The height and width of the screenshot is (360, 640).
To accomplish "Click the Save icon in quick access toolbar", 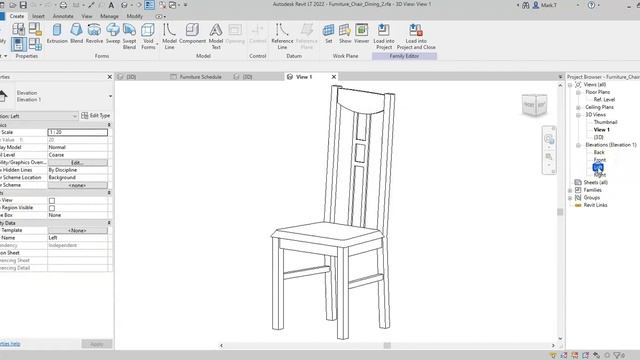I will [x=23, y=5].
